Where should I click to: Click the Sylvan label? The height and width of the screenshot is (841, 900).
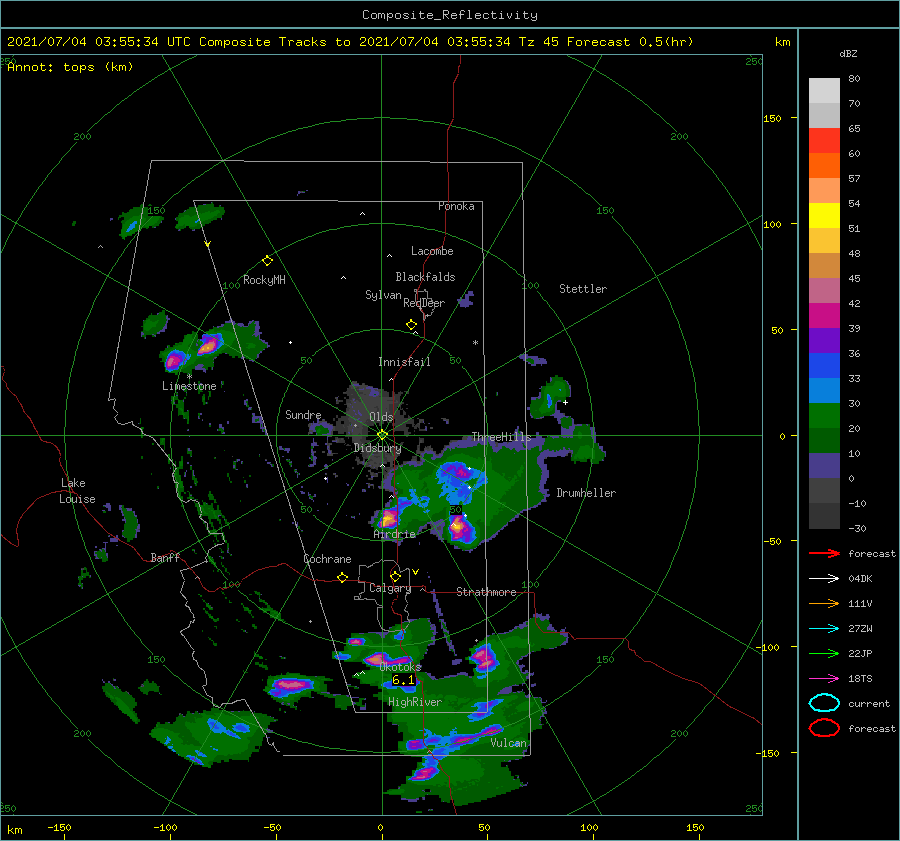point(383,295)
